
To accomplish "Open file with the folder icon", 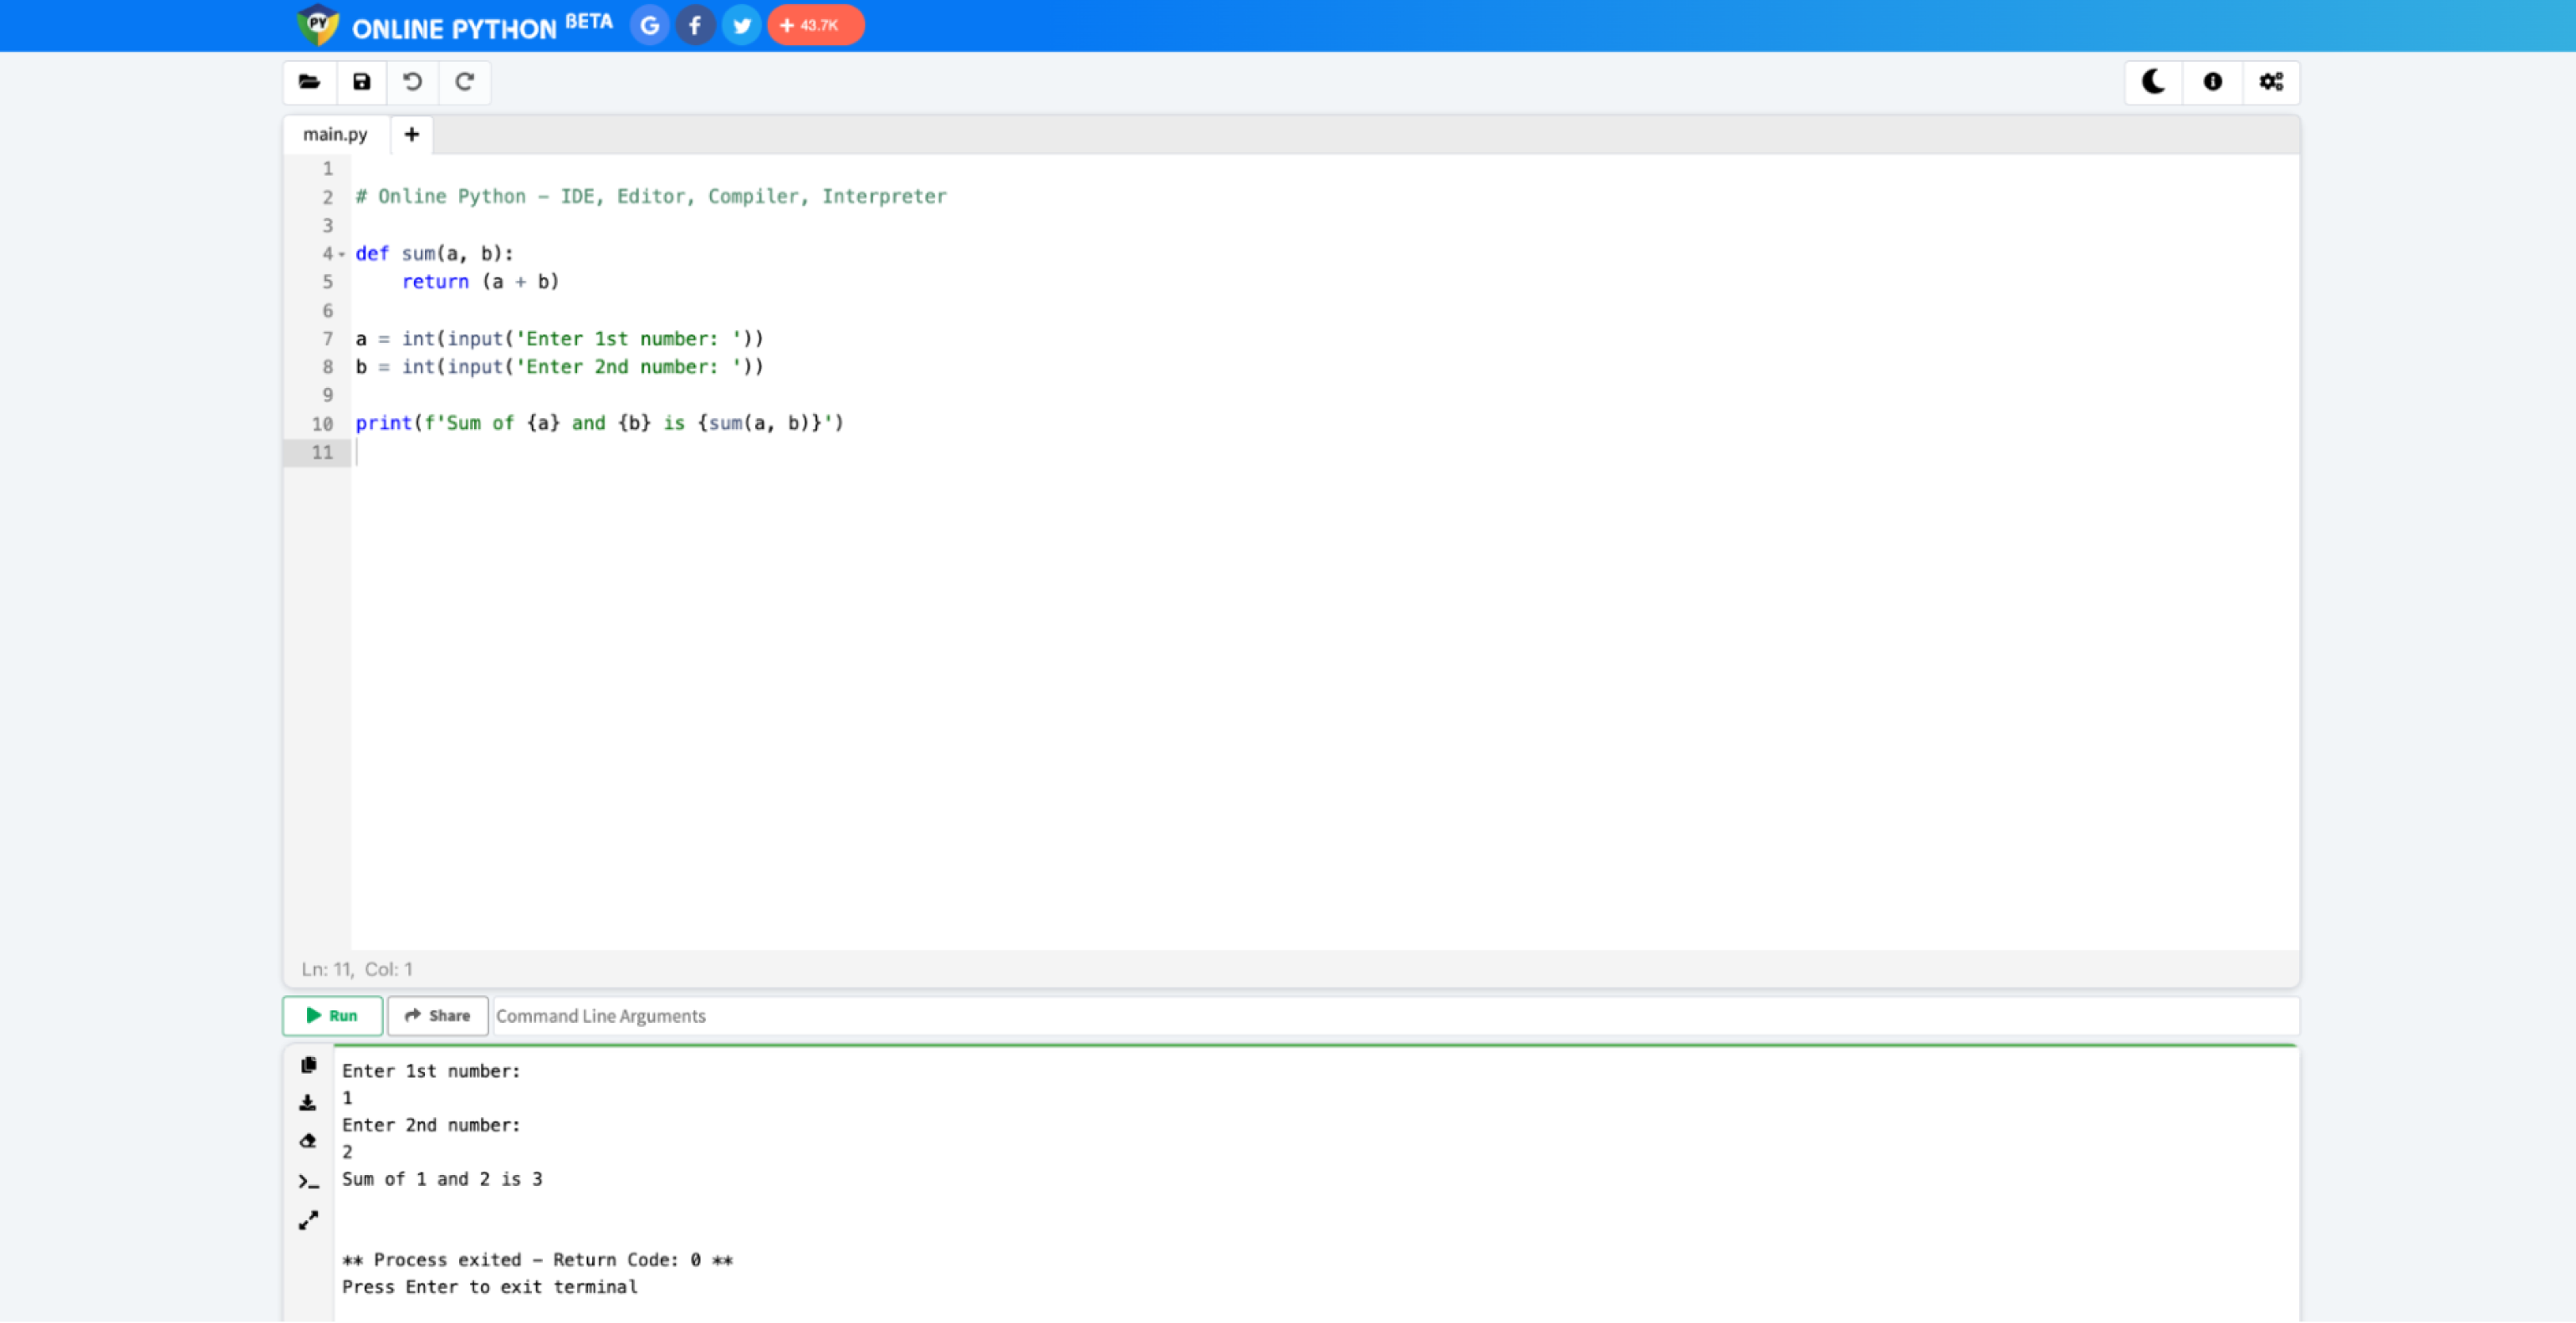I will (x=310, y=82).
